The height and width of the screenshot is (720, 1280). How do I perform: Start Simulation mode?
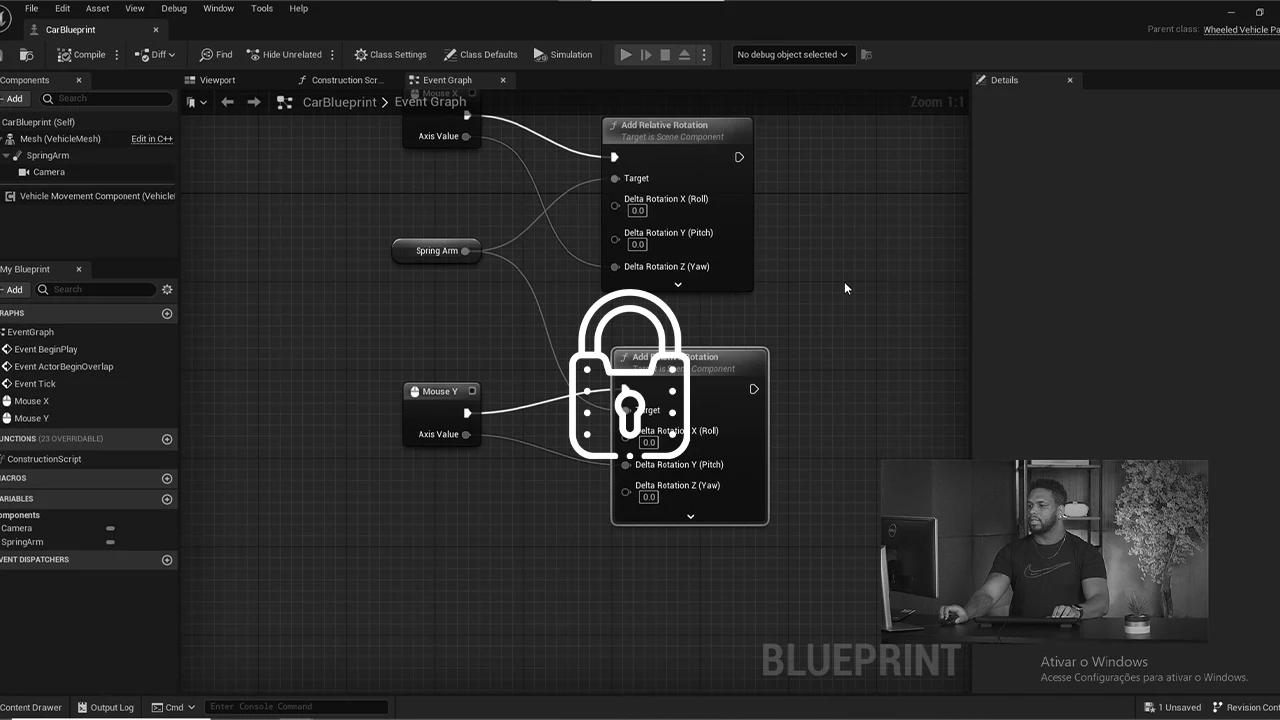tap(563, 55)
